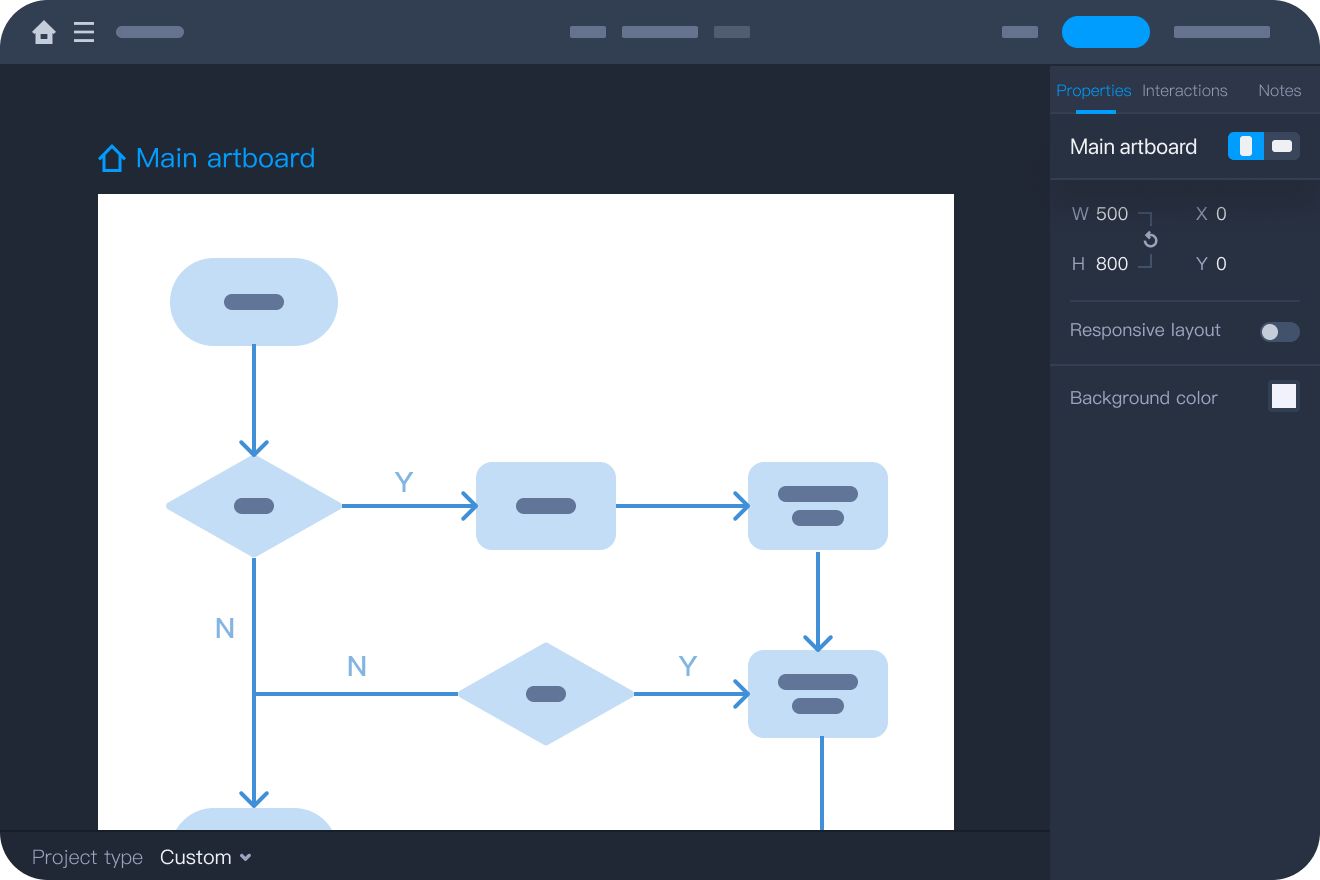Select the rounded start node in flowchart
The height and width of the screenshot is (880, 1320).
pyautogui.click(x=254, y=302)
